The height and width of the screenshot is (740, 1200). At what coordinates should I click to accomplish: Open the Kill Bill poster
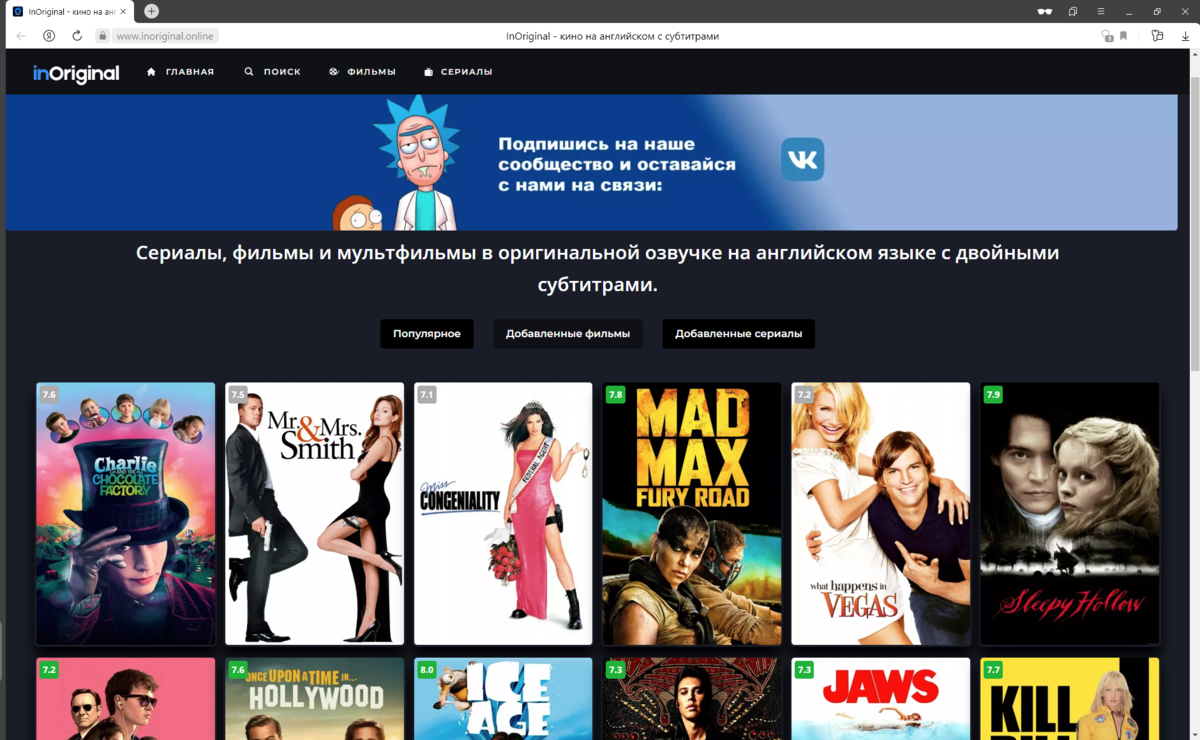pos(1070,699)
